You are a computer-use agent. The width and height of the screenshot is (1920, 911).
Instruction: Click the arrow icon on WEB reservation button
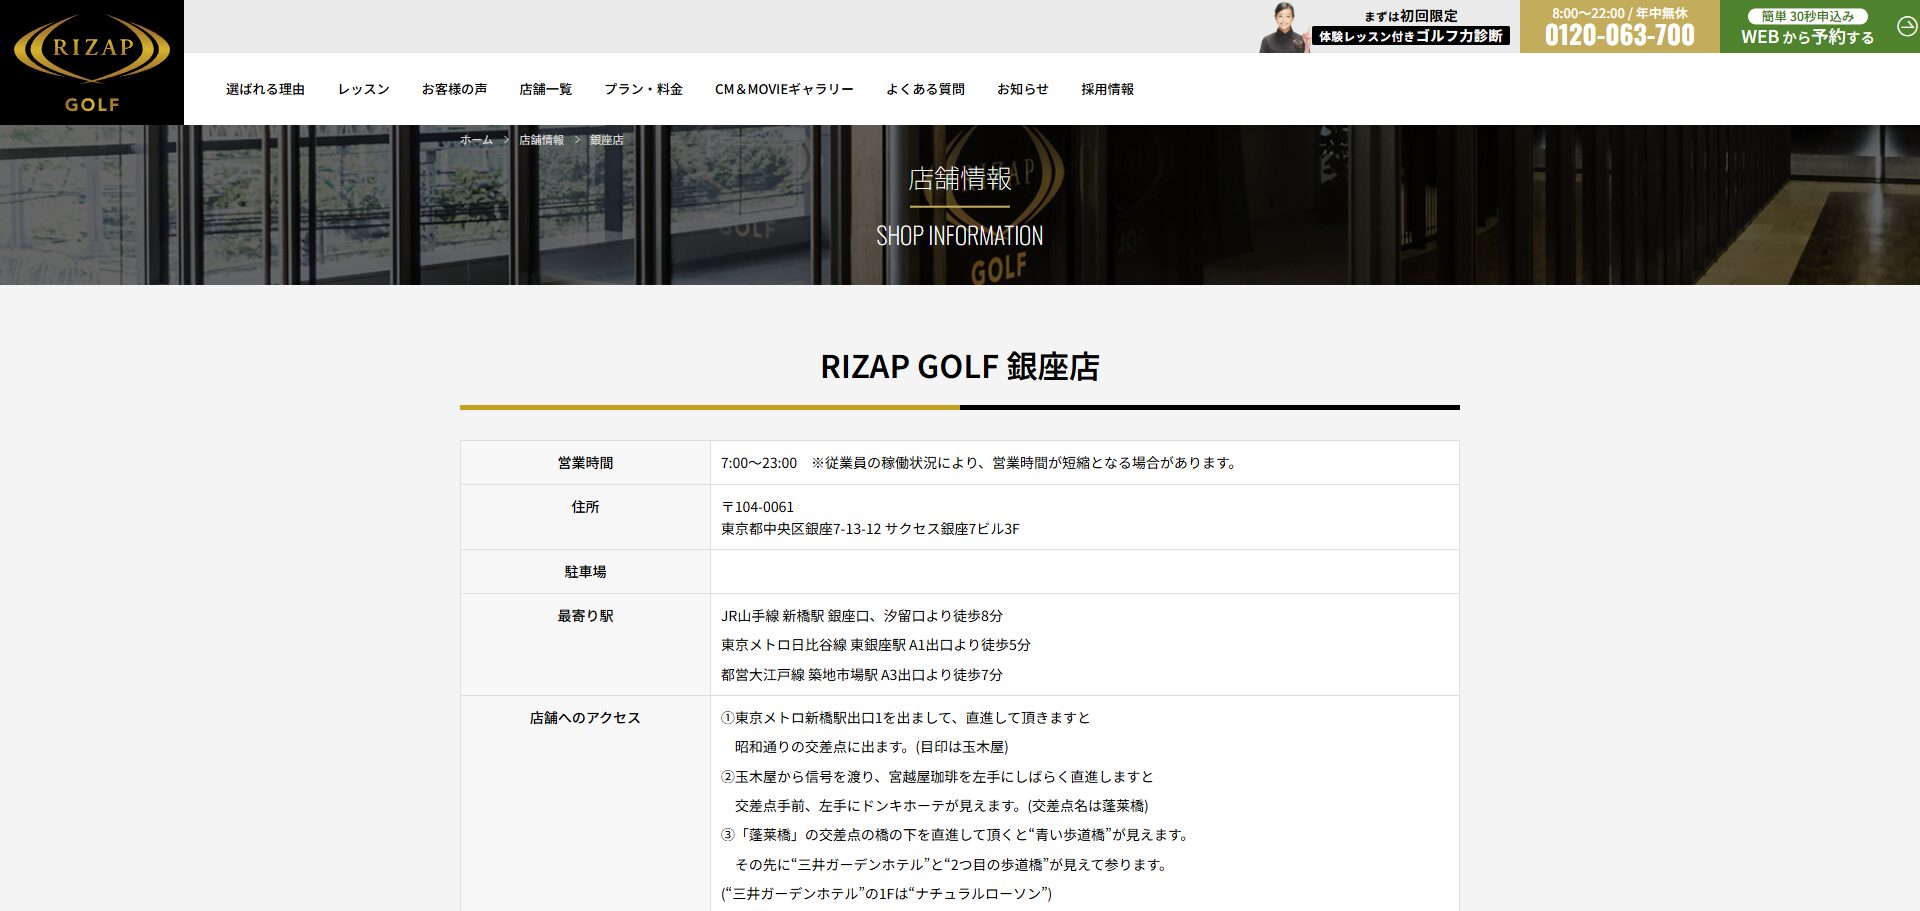click(x=1906, y=27)
